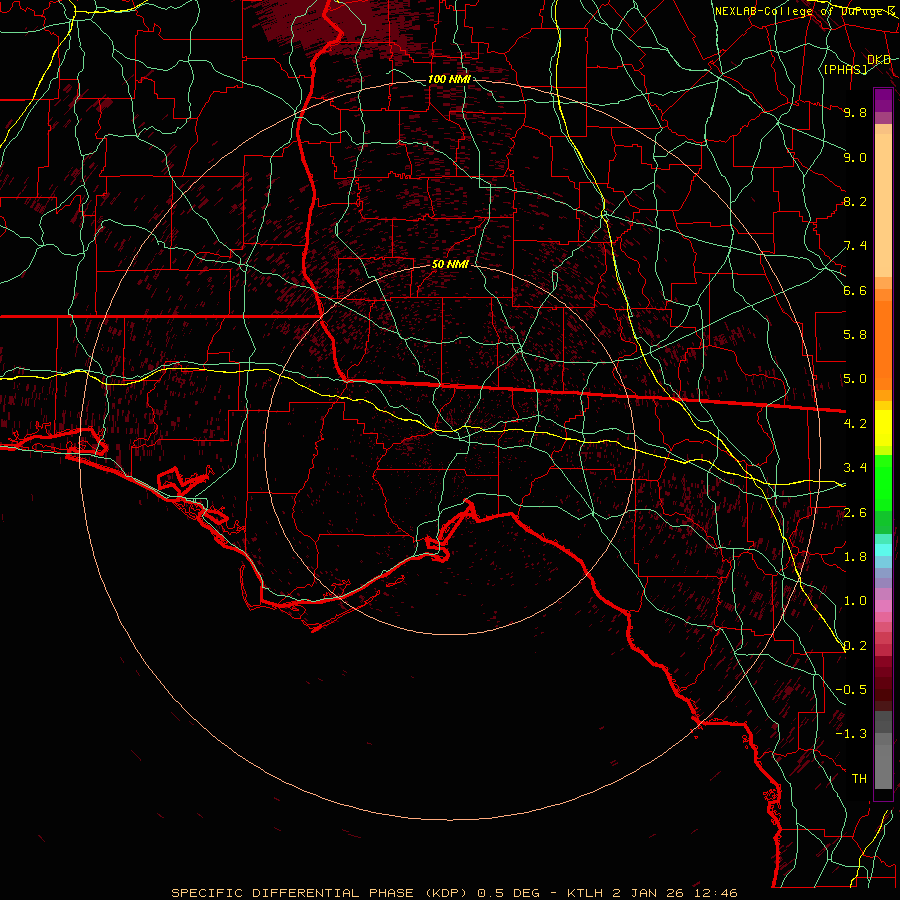Pick the yellow color bar segment

point(883,428)
